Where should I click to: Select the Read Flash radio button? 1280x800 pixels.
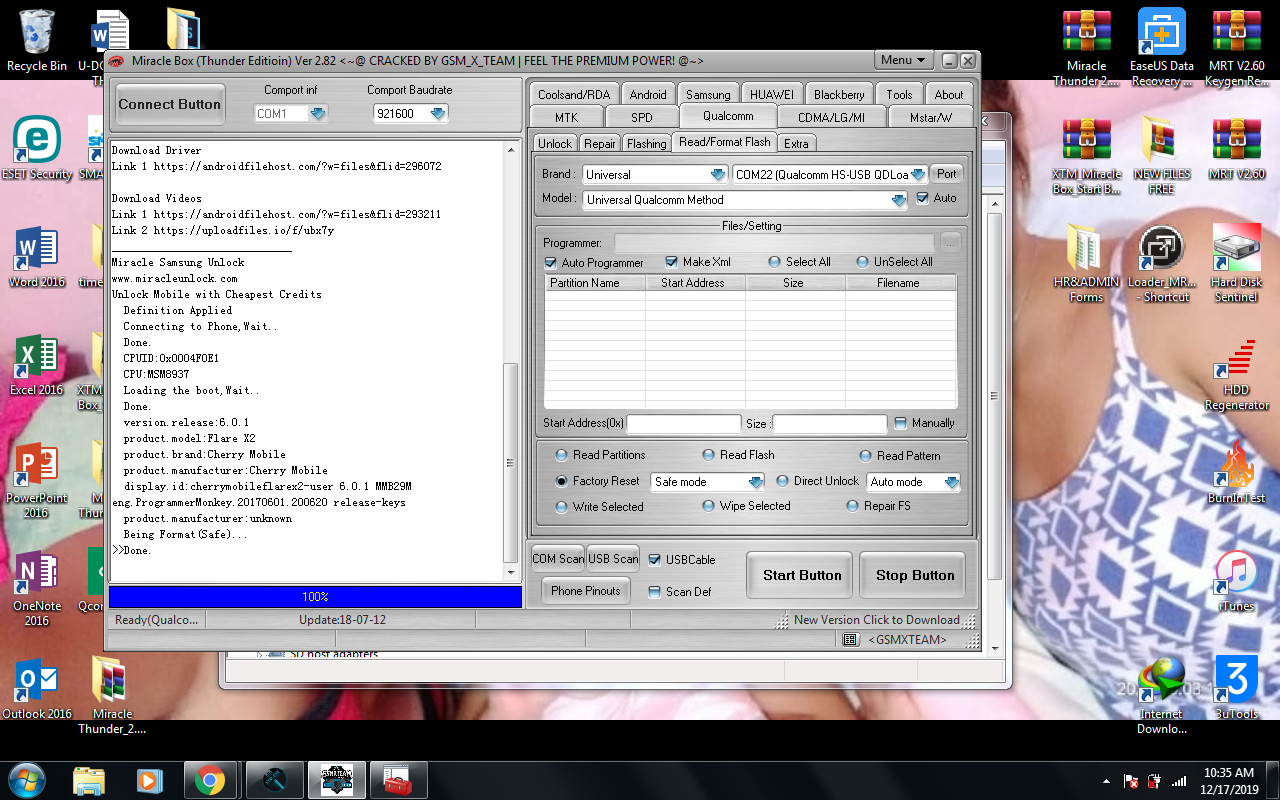pos(708,455)
